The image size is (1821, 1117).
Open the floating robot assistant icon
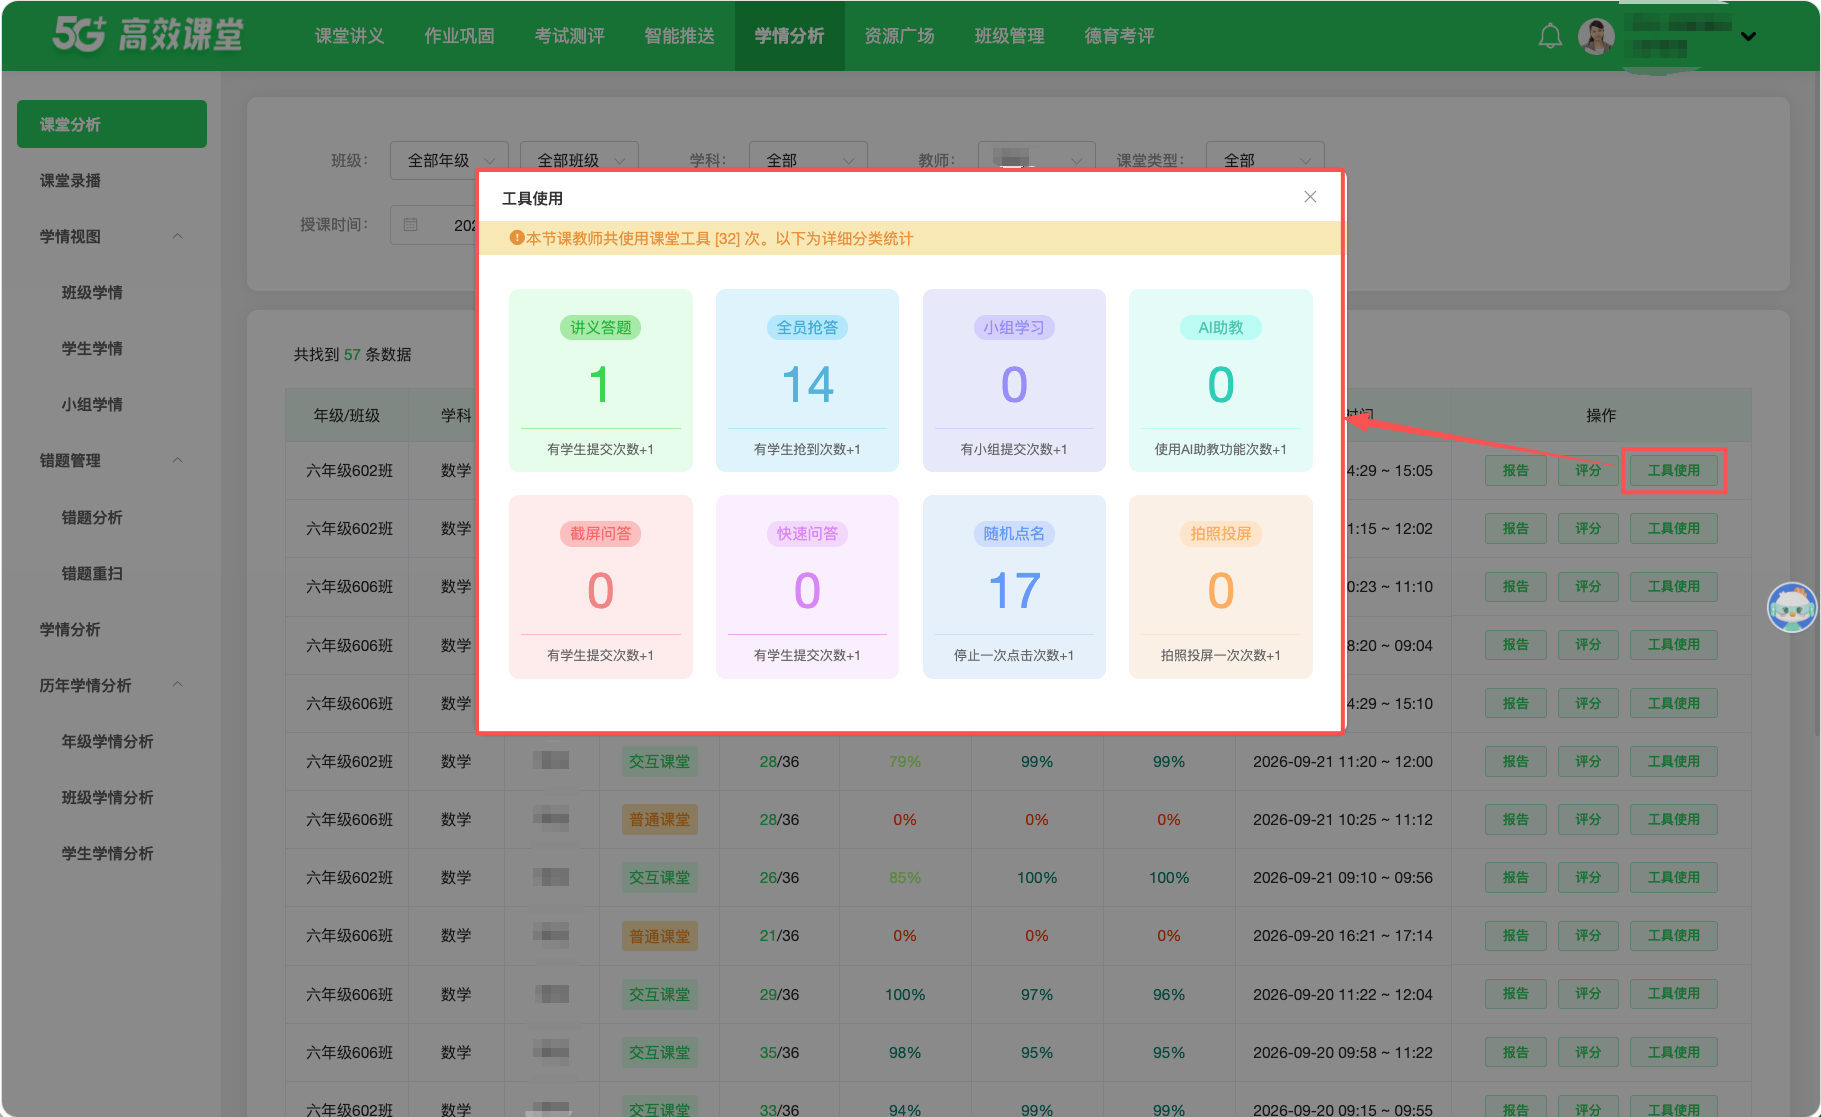pyautogui.click(x=1791, y=608)
